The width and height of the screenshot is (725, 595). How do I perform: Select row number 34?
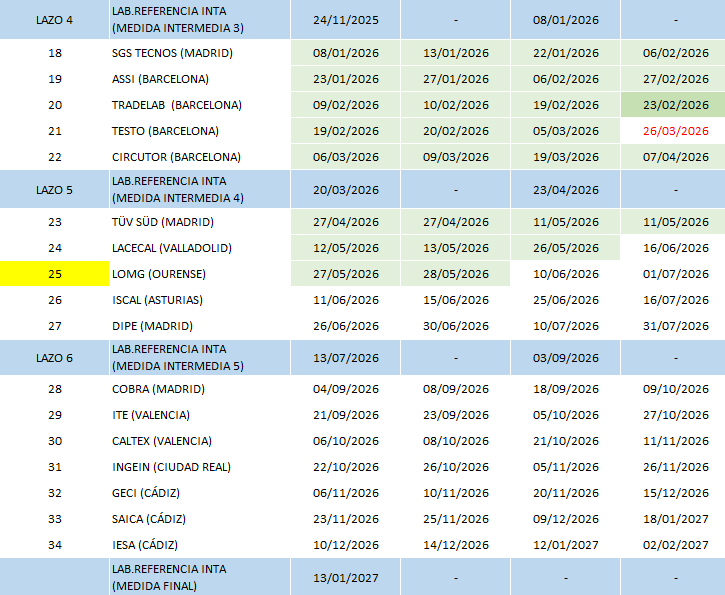(x=55, y=545)
